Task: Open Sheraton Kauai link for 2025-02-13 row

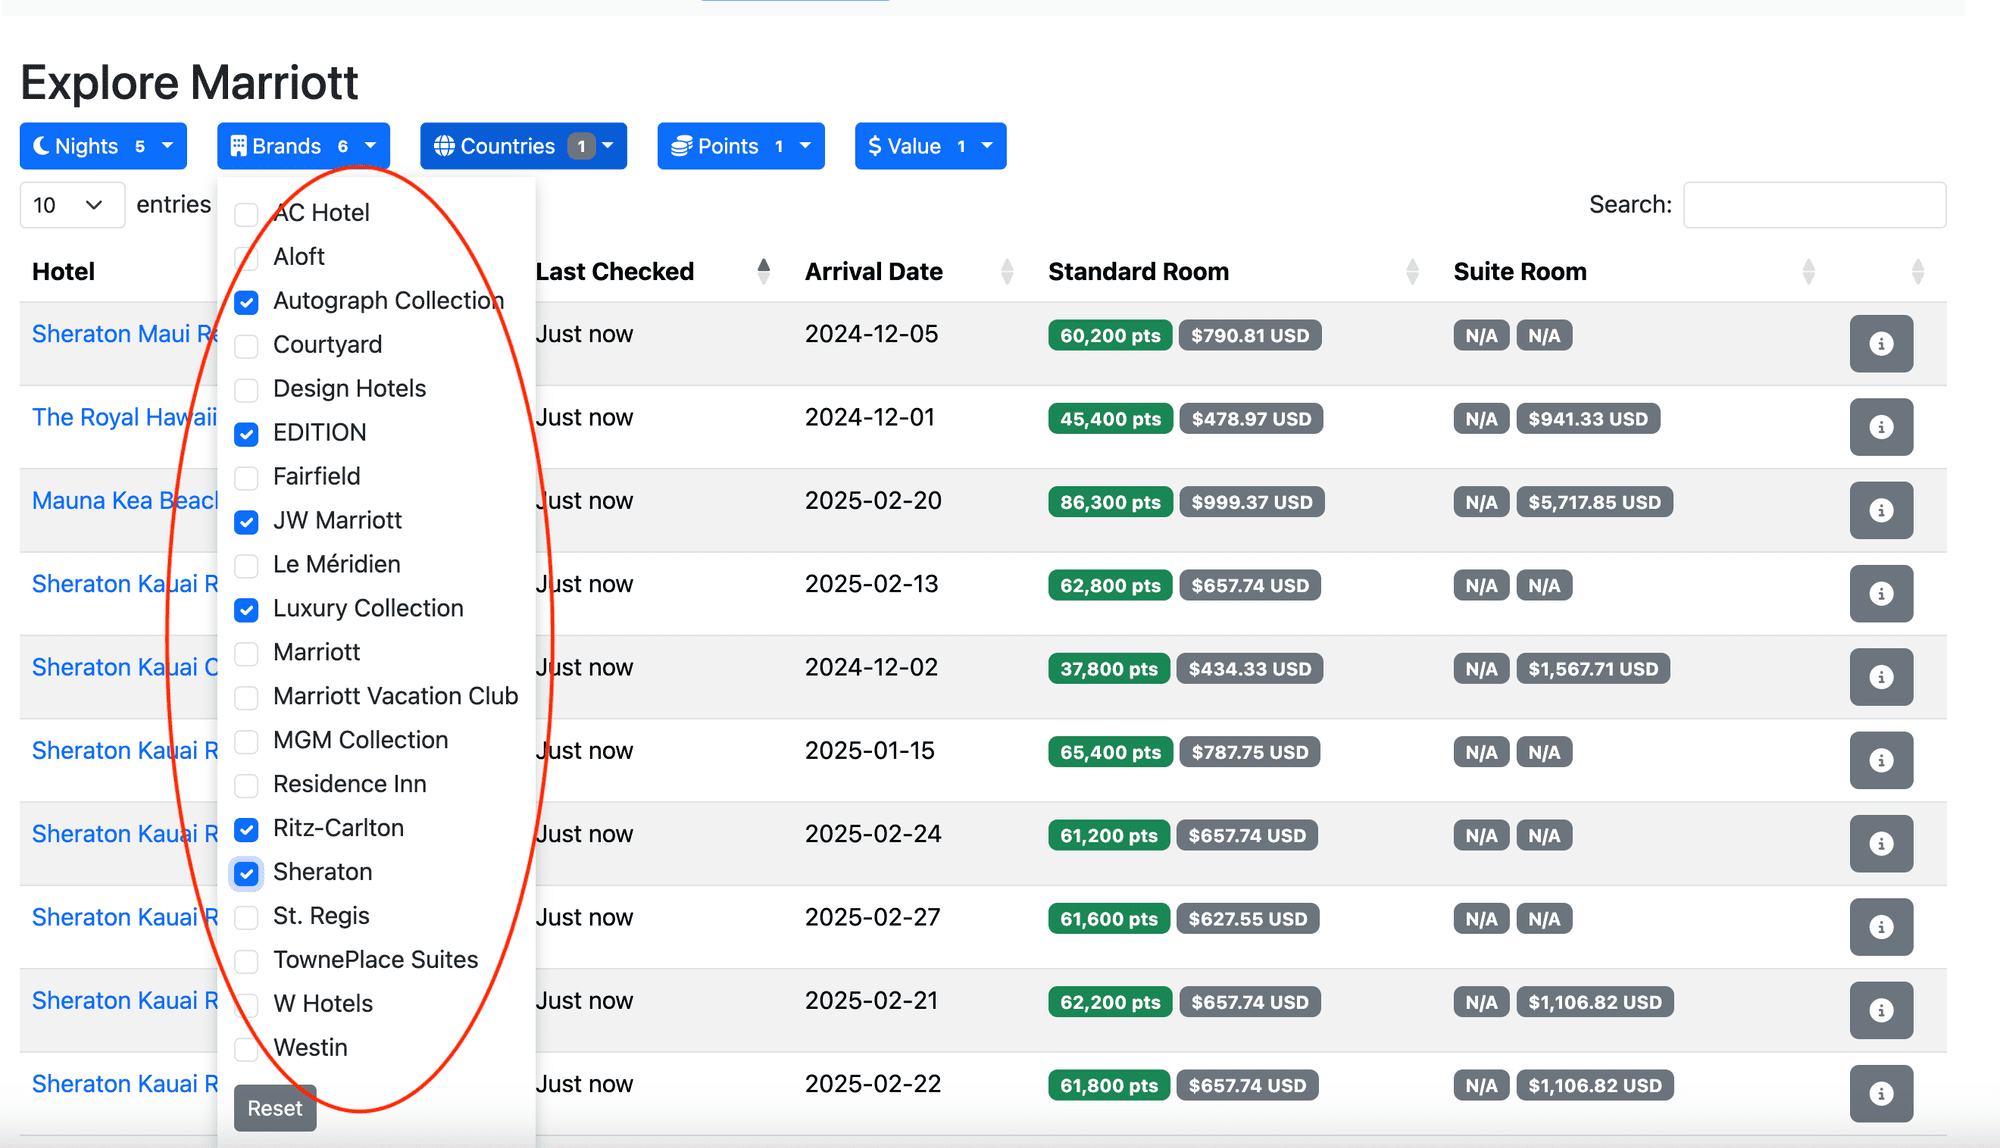Action: (x=124, y=584)
